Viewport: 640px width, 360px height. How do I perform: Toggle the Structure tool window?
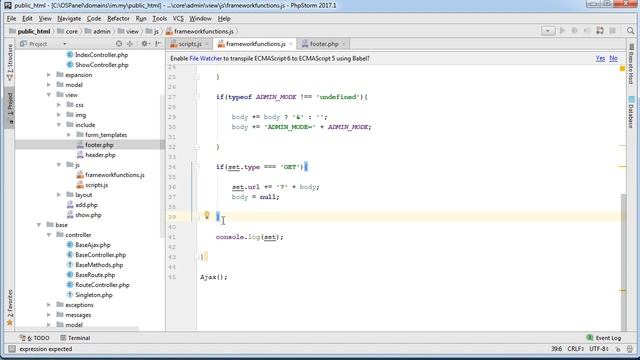click(10, 62)
